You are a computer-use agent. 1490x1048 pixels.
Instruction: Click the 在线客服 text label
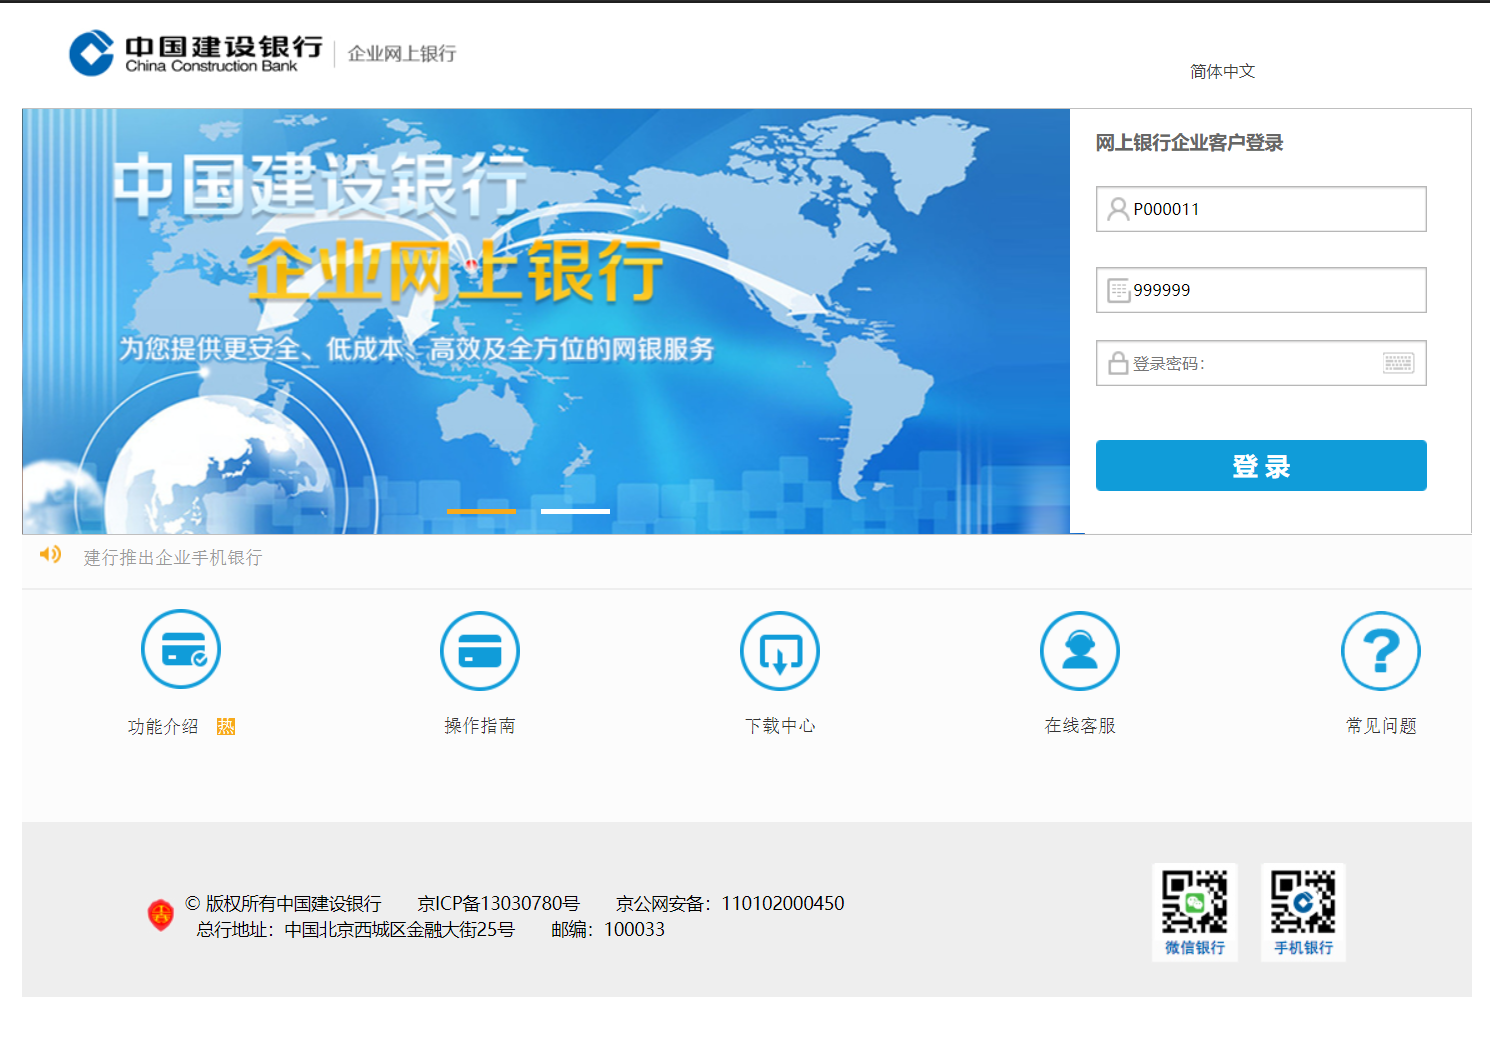point(1080,725)
